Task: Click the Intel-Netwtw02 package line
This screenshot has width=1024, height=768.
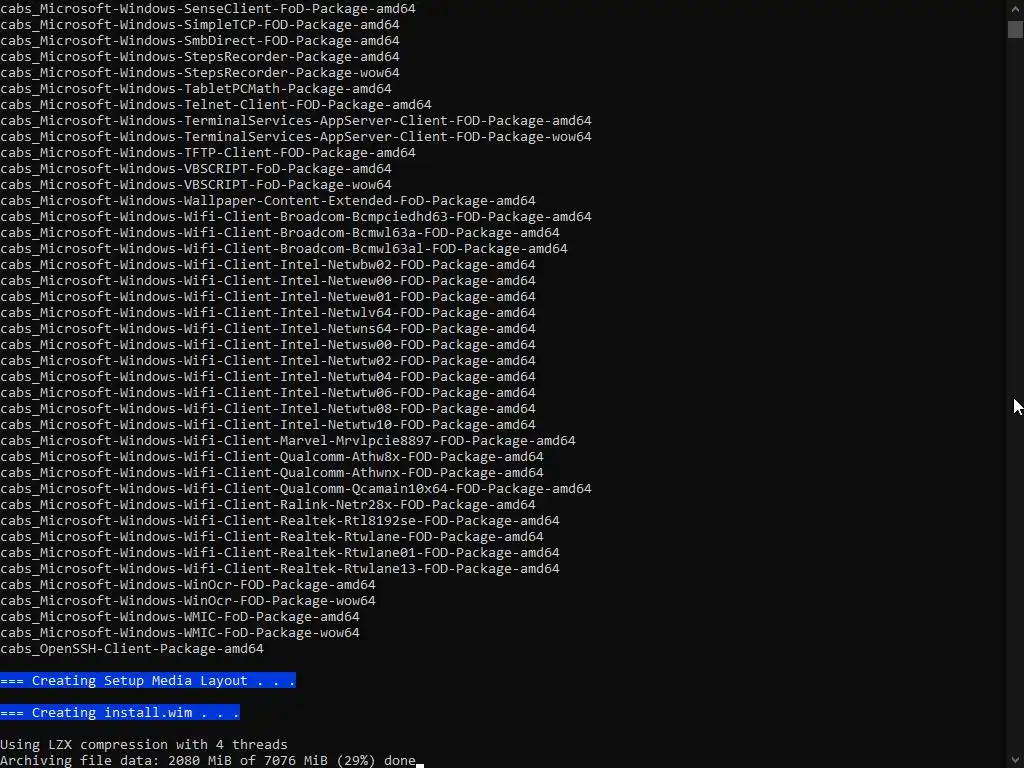Action: click(268, 360)
